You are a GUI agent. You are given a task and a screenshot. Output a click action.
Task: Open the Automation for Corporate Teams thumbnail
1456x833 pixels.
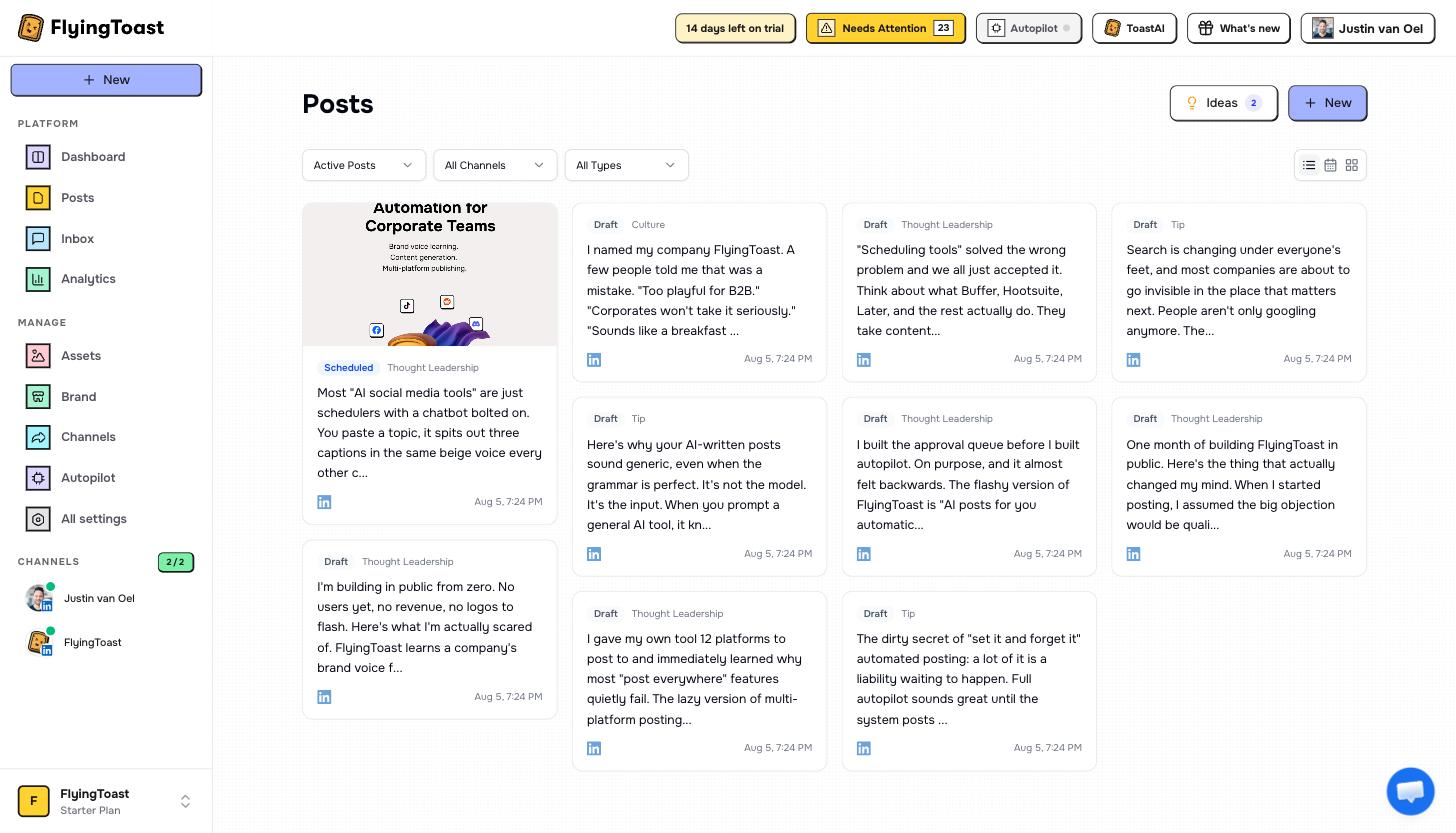[x=430, y=274]
